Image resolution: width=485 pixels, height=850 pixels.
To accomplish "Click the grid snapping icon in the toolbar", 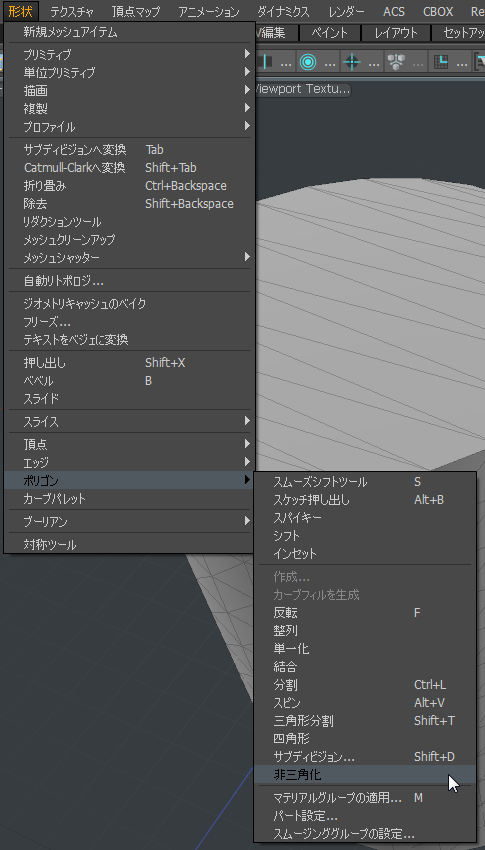I will click(441, 62).
